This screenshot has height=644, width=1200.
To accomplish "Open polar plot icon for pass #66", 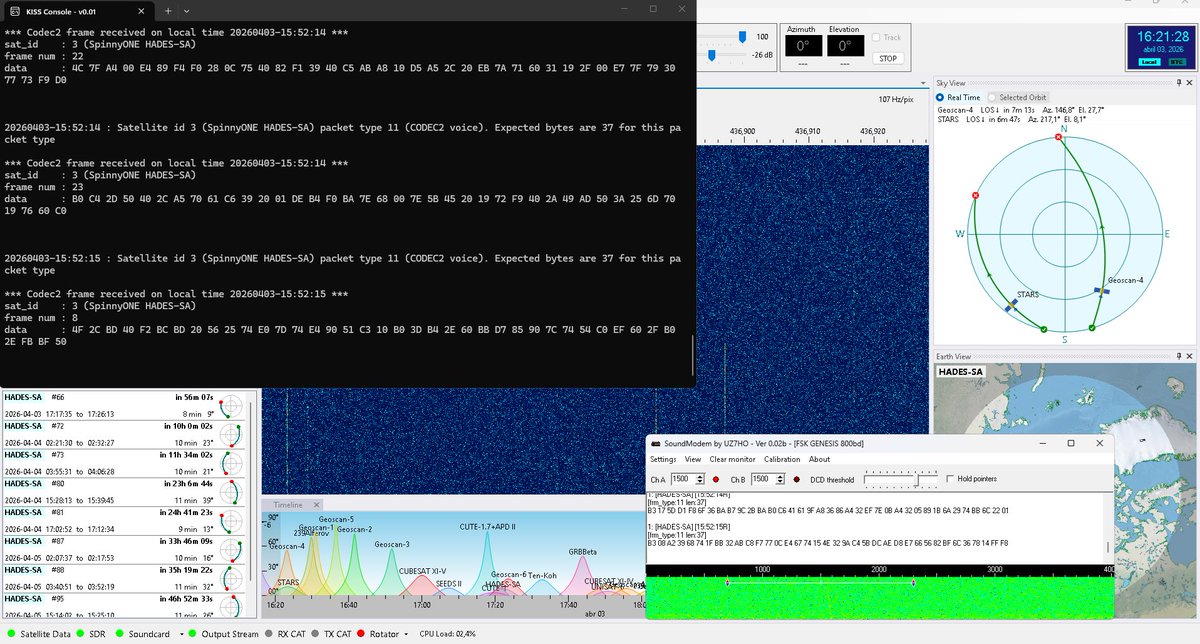I will click(x=231, y=406).
